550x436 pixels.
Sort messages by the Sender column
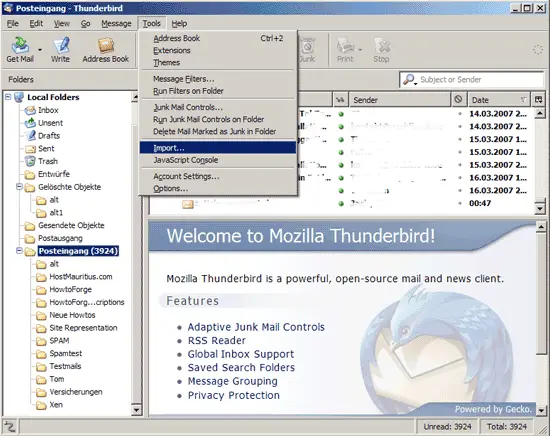tap(400, 100)
